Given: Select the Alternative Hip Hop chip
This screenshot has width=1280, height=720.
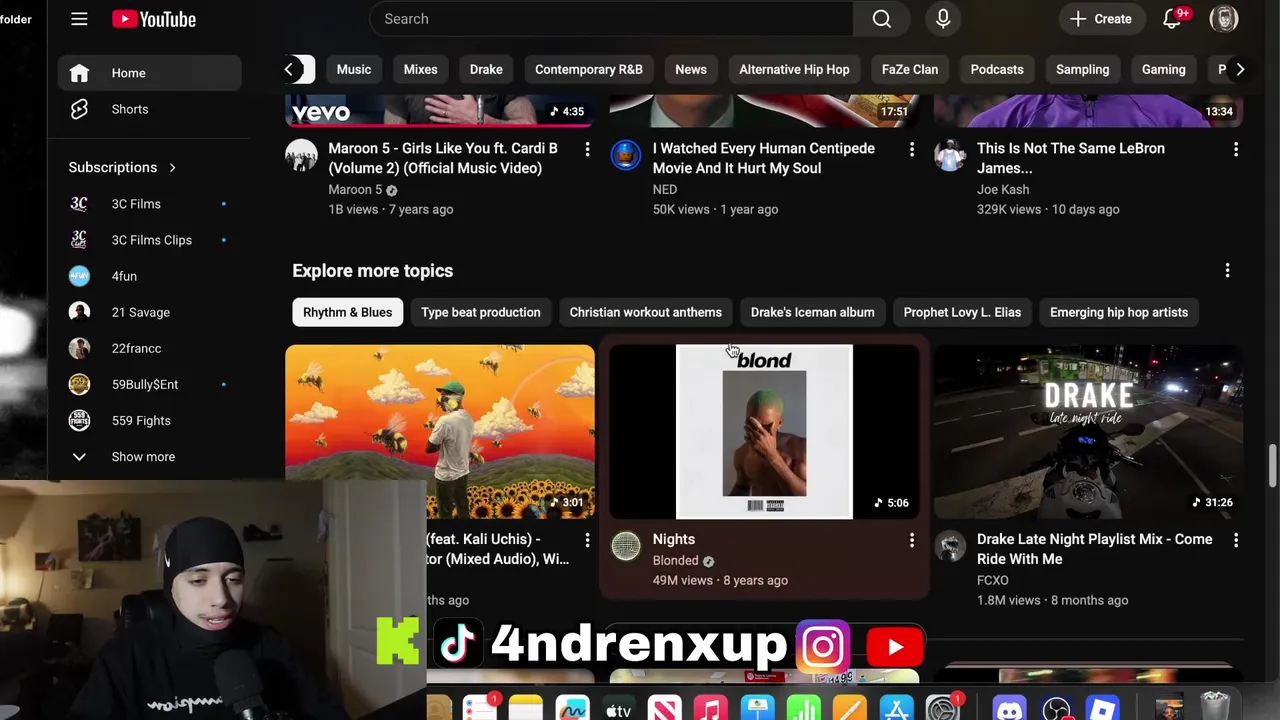Looking at the screenshot, I should pos(794,69).
